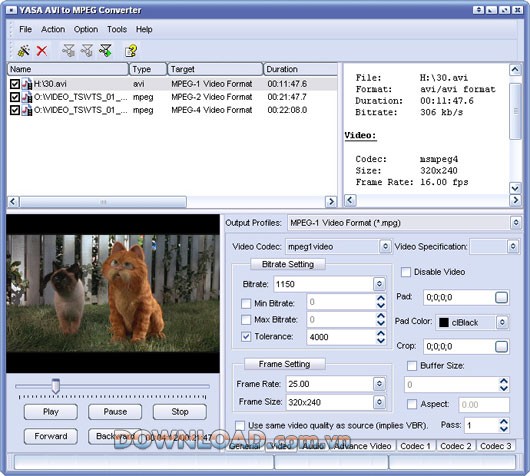This screenshot has width=530, height=476.
Task: Open the Frame Rate dropdown
Action: click(379, 384)
